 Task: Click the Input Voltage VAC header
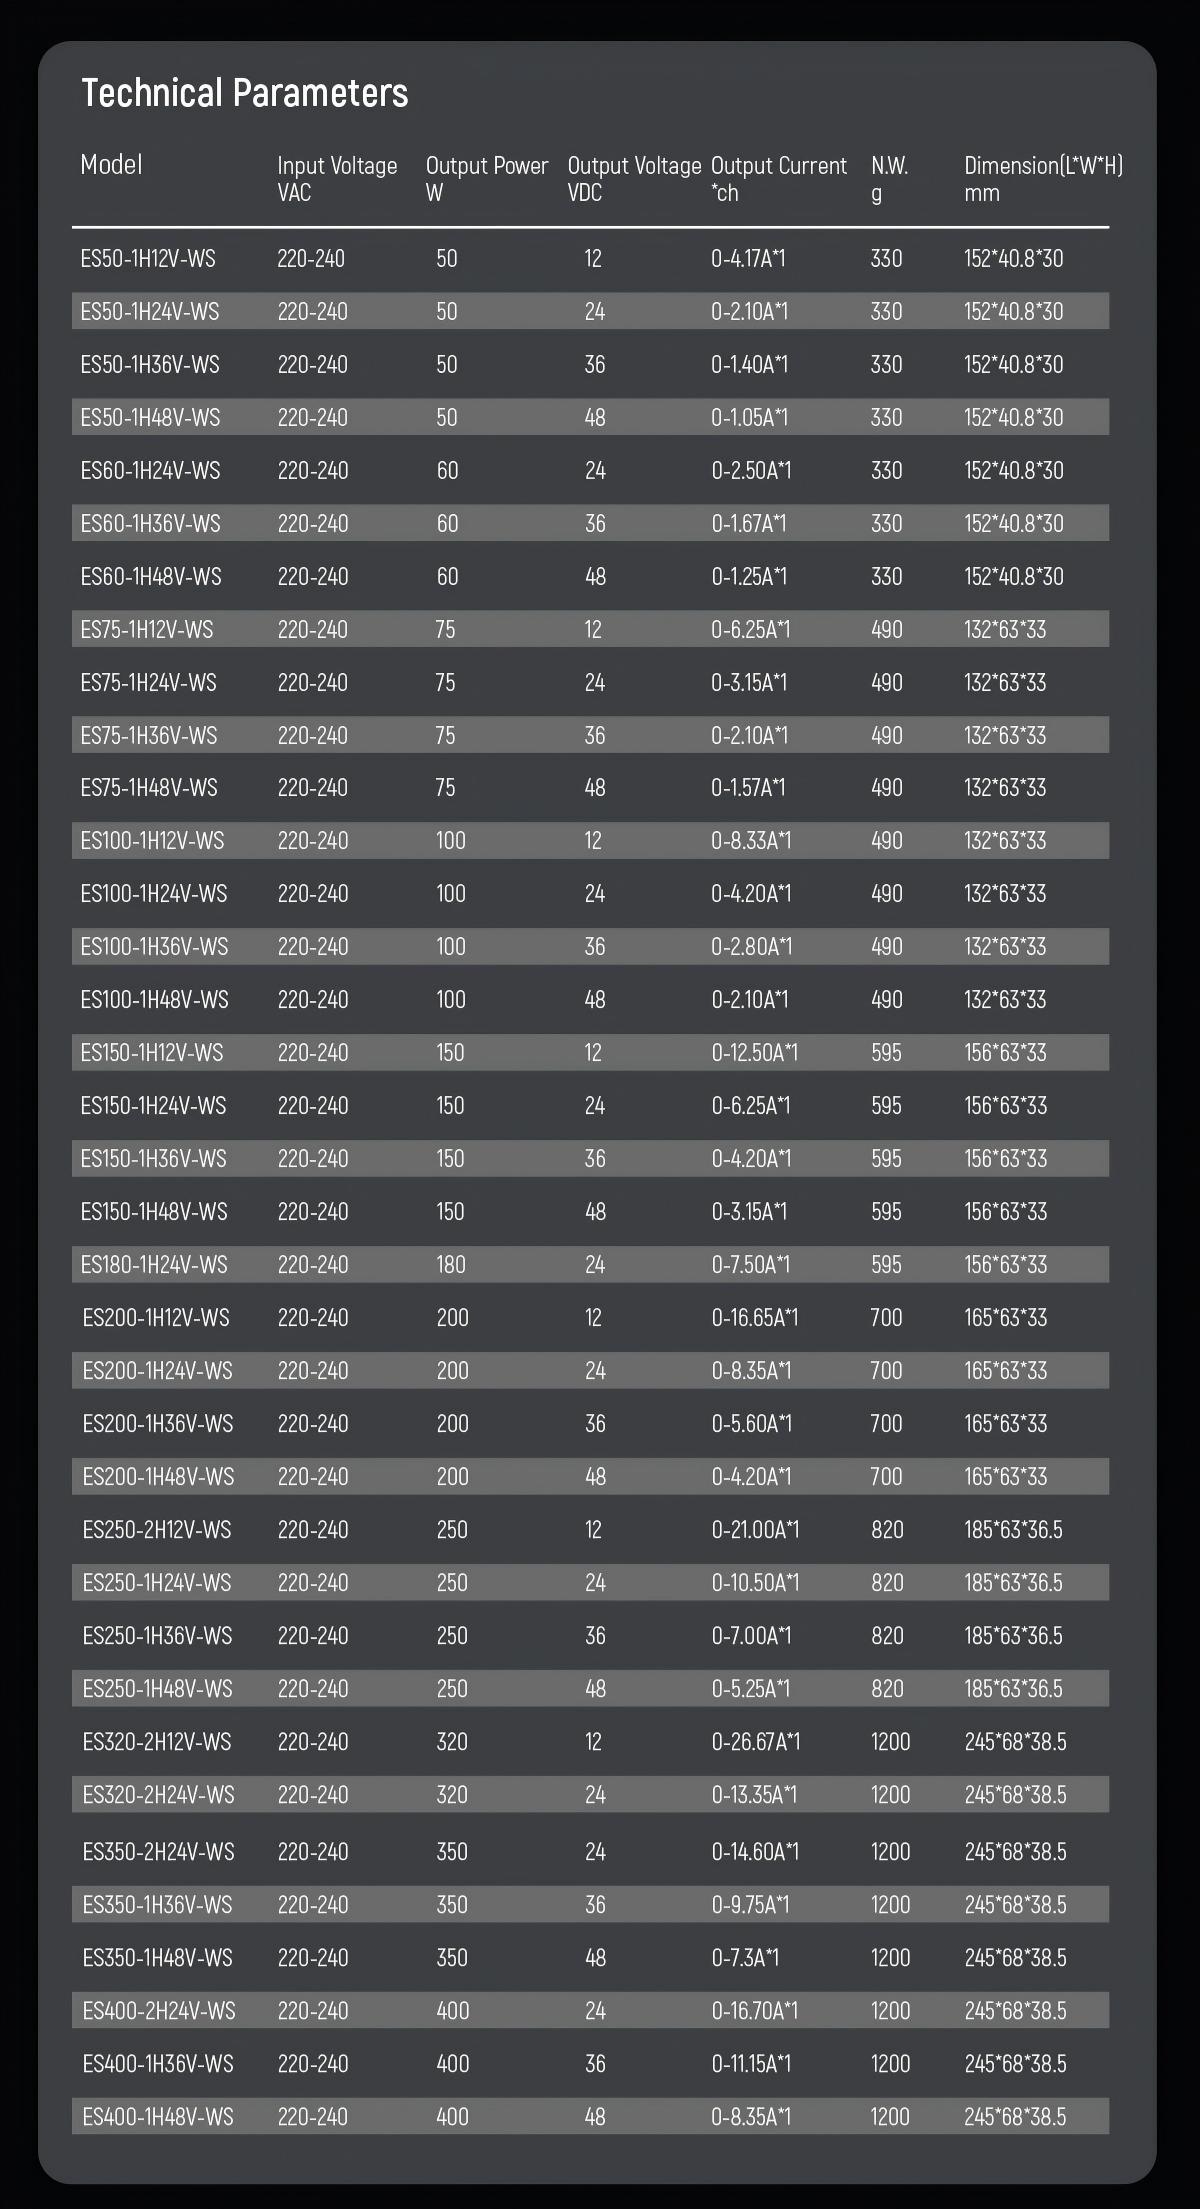(x=337, y=179)
